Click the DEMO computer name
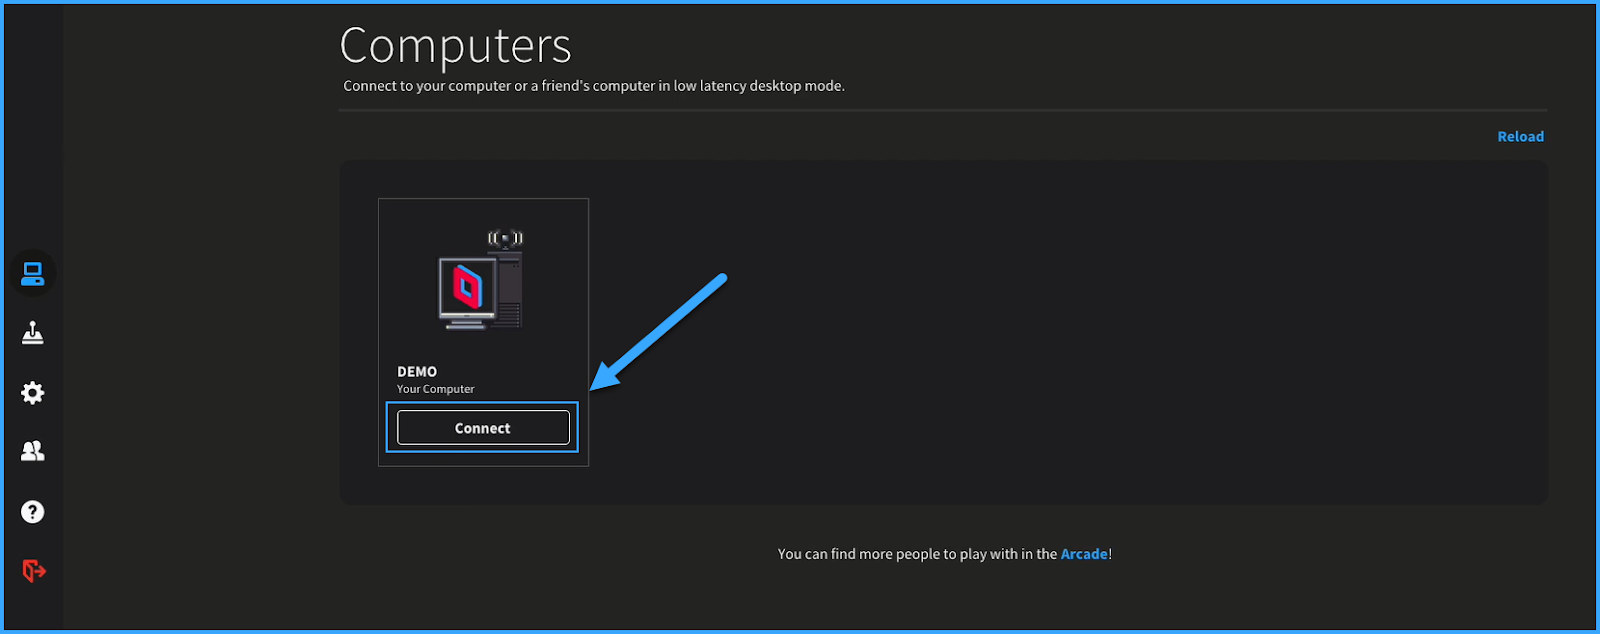 417,372
